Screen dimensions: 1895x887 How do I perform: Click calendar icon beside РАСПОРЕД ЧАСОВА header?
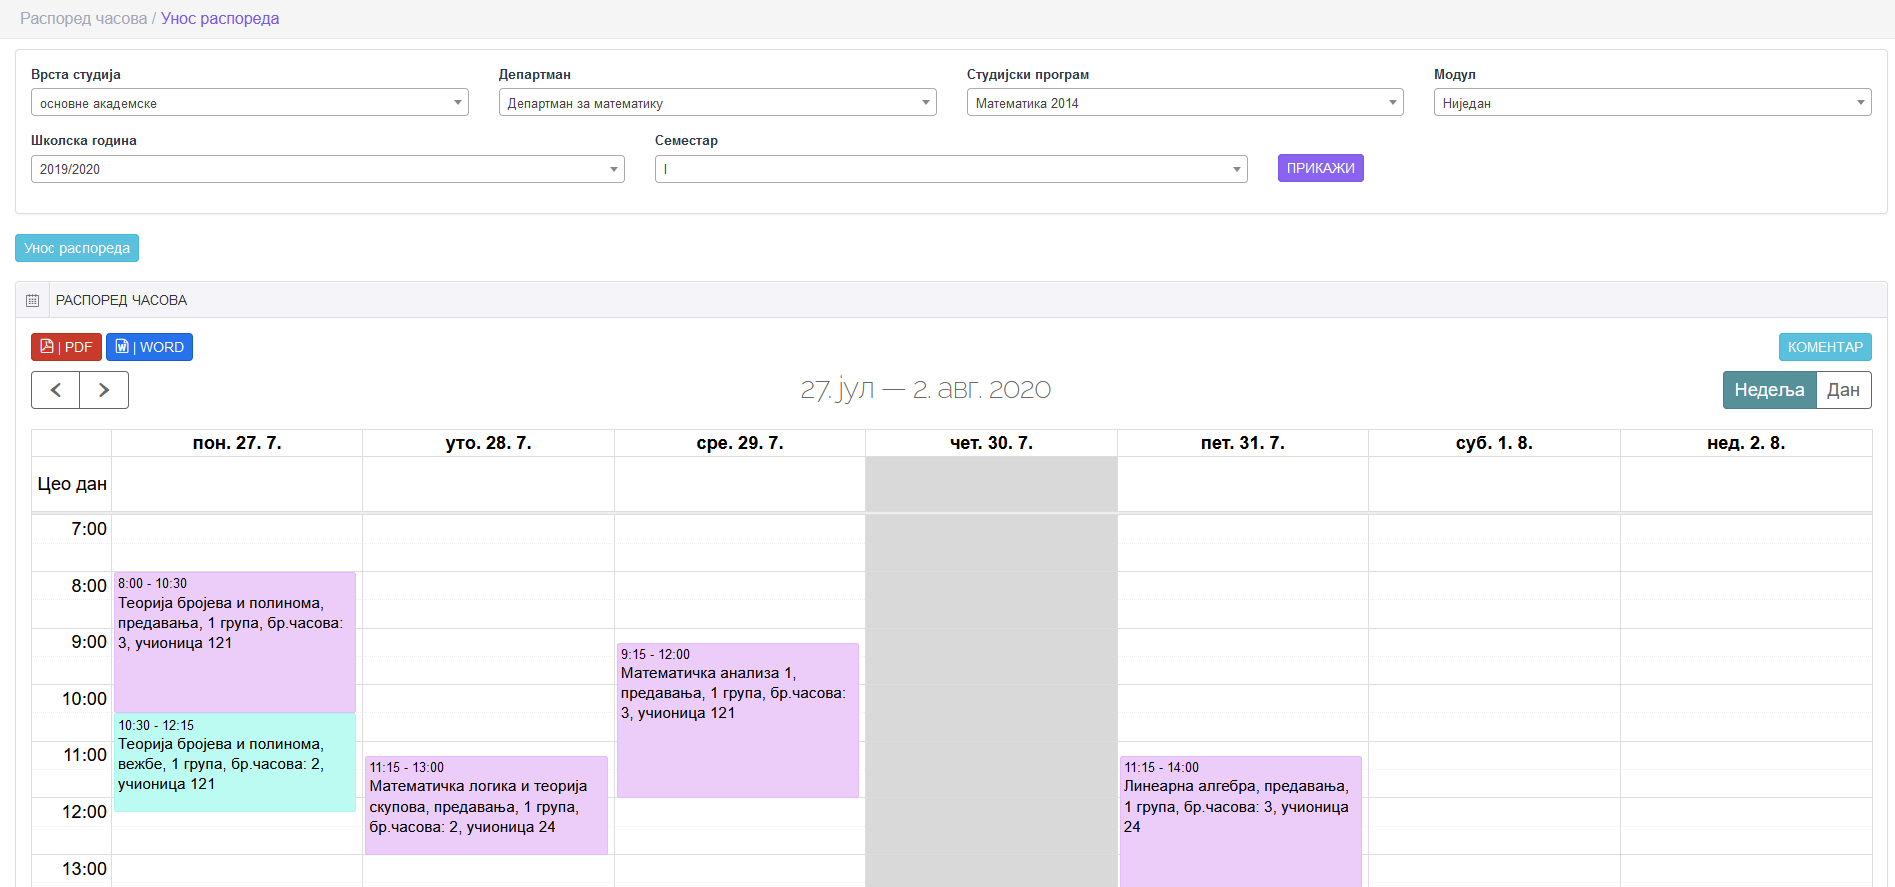33,300
